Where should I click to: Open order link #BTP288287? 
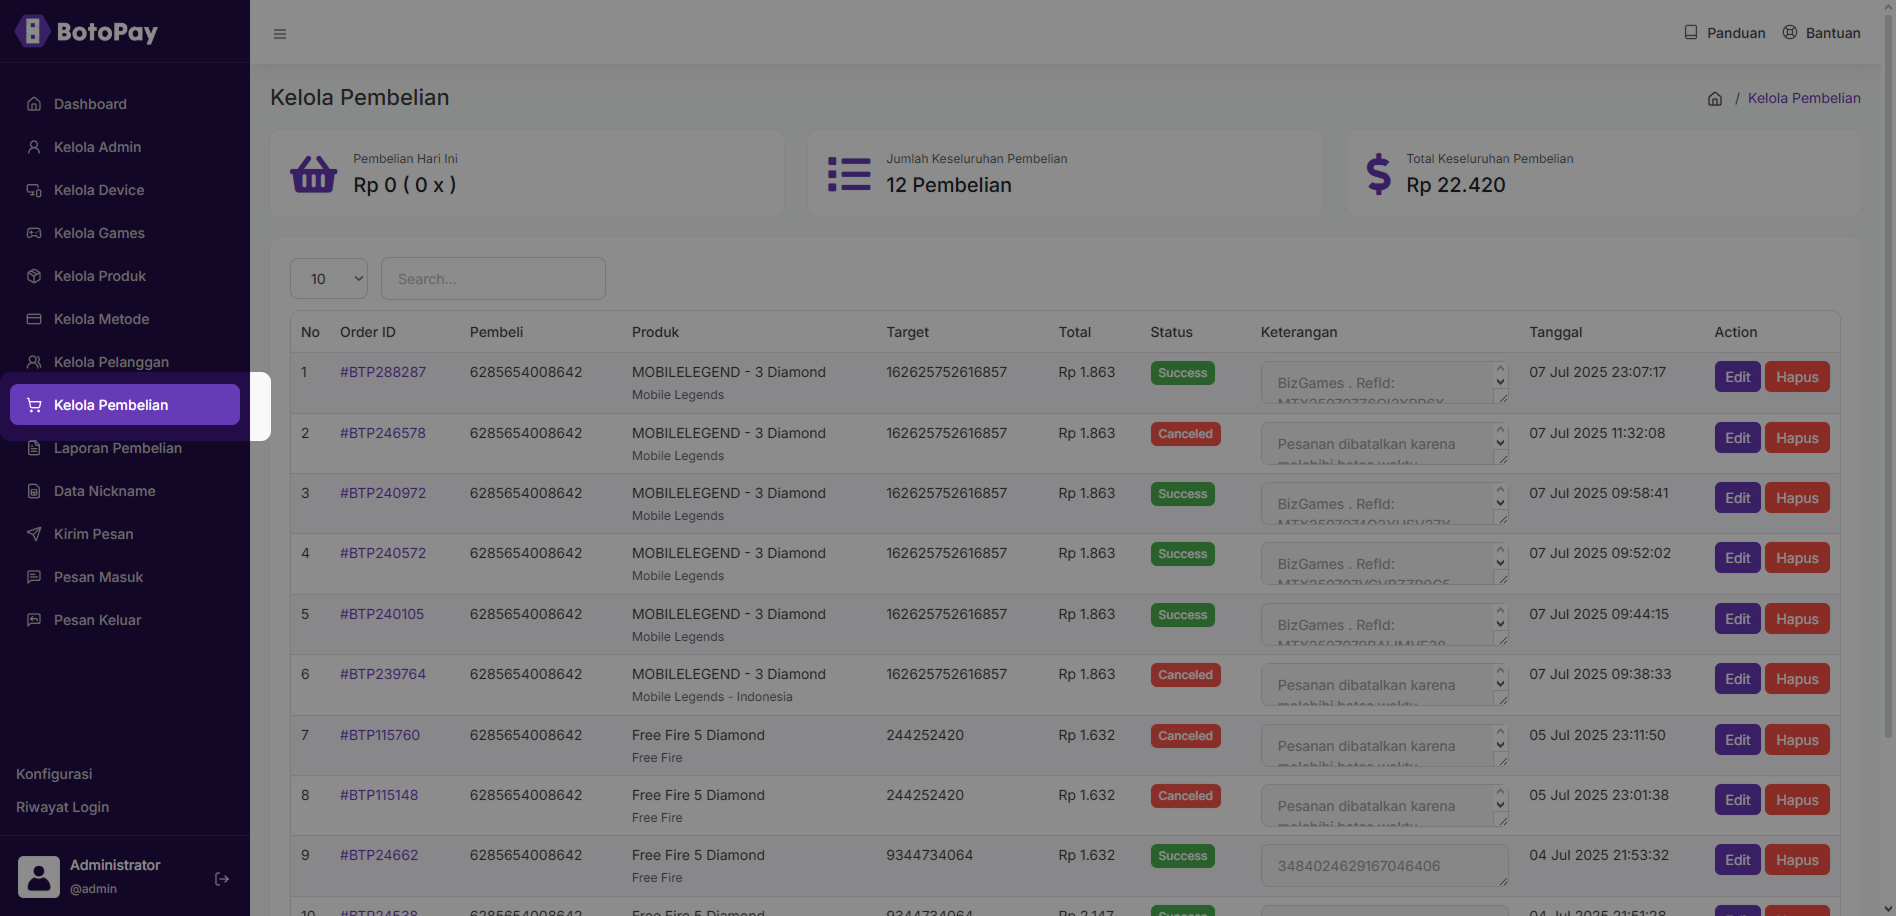383,372
